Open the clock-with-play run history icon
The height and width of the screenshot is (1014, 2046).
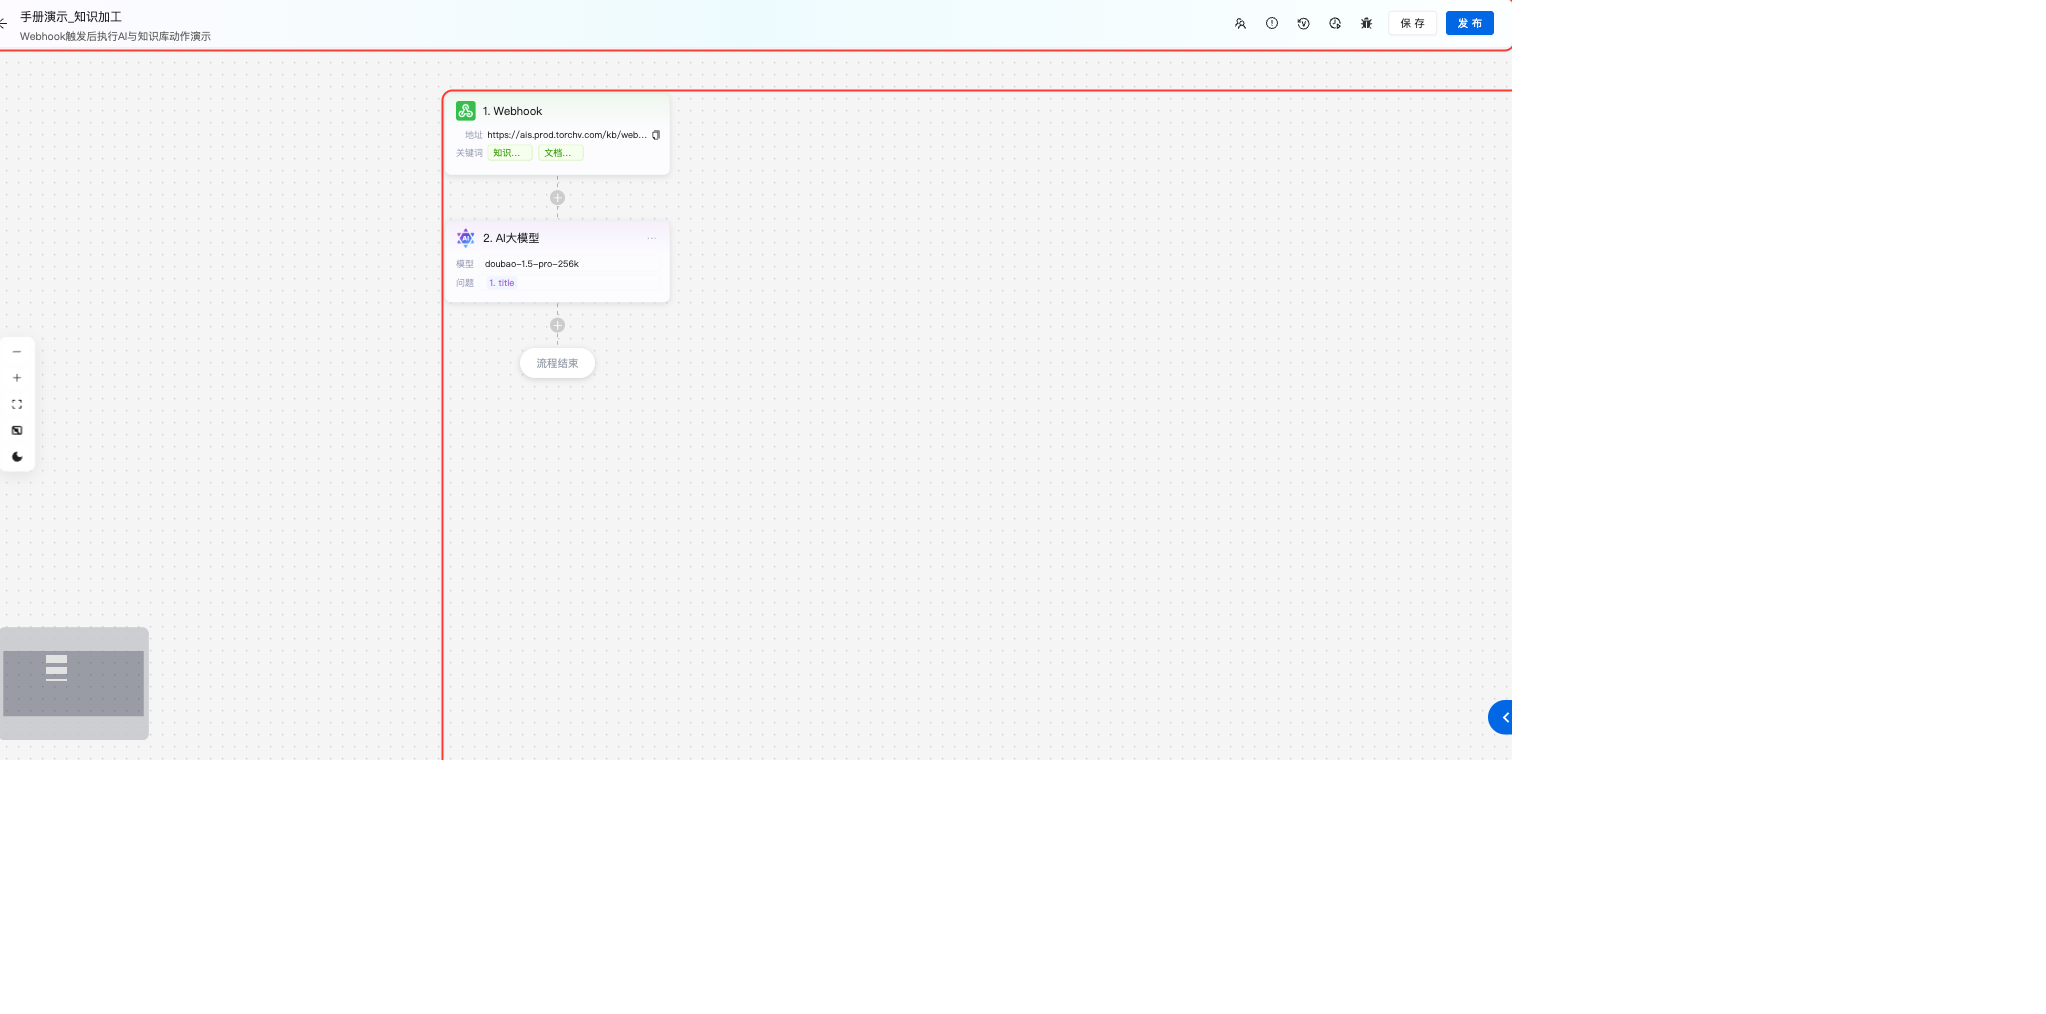(x=1335, y=23)
